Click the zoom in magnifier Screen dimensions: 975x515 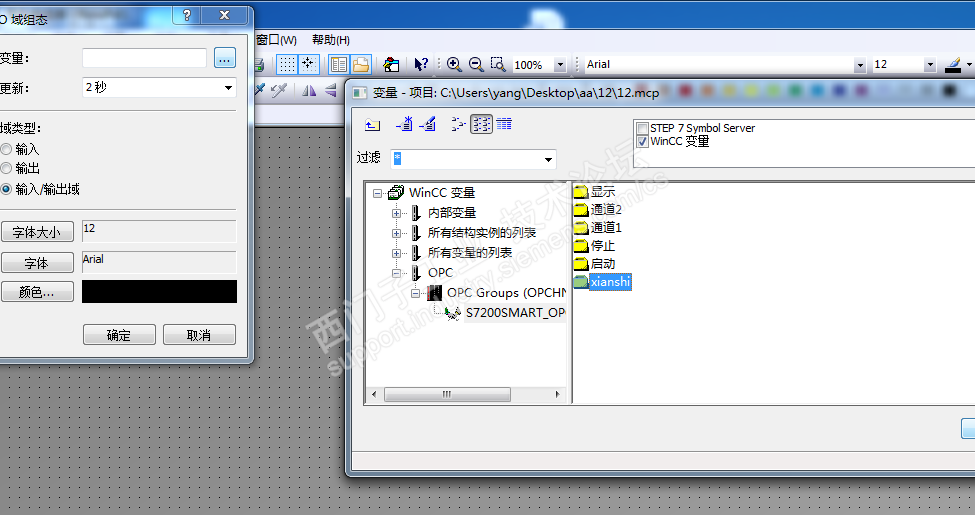[x=454, y=64]
